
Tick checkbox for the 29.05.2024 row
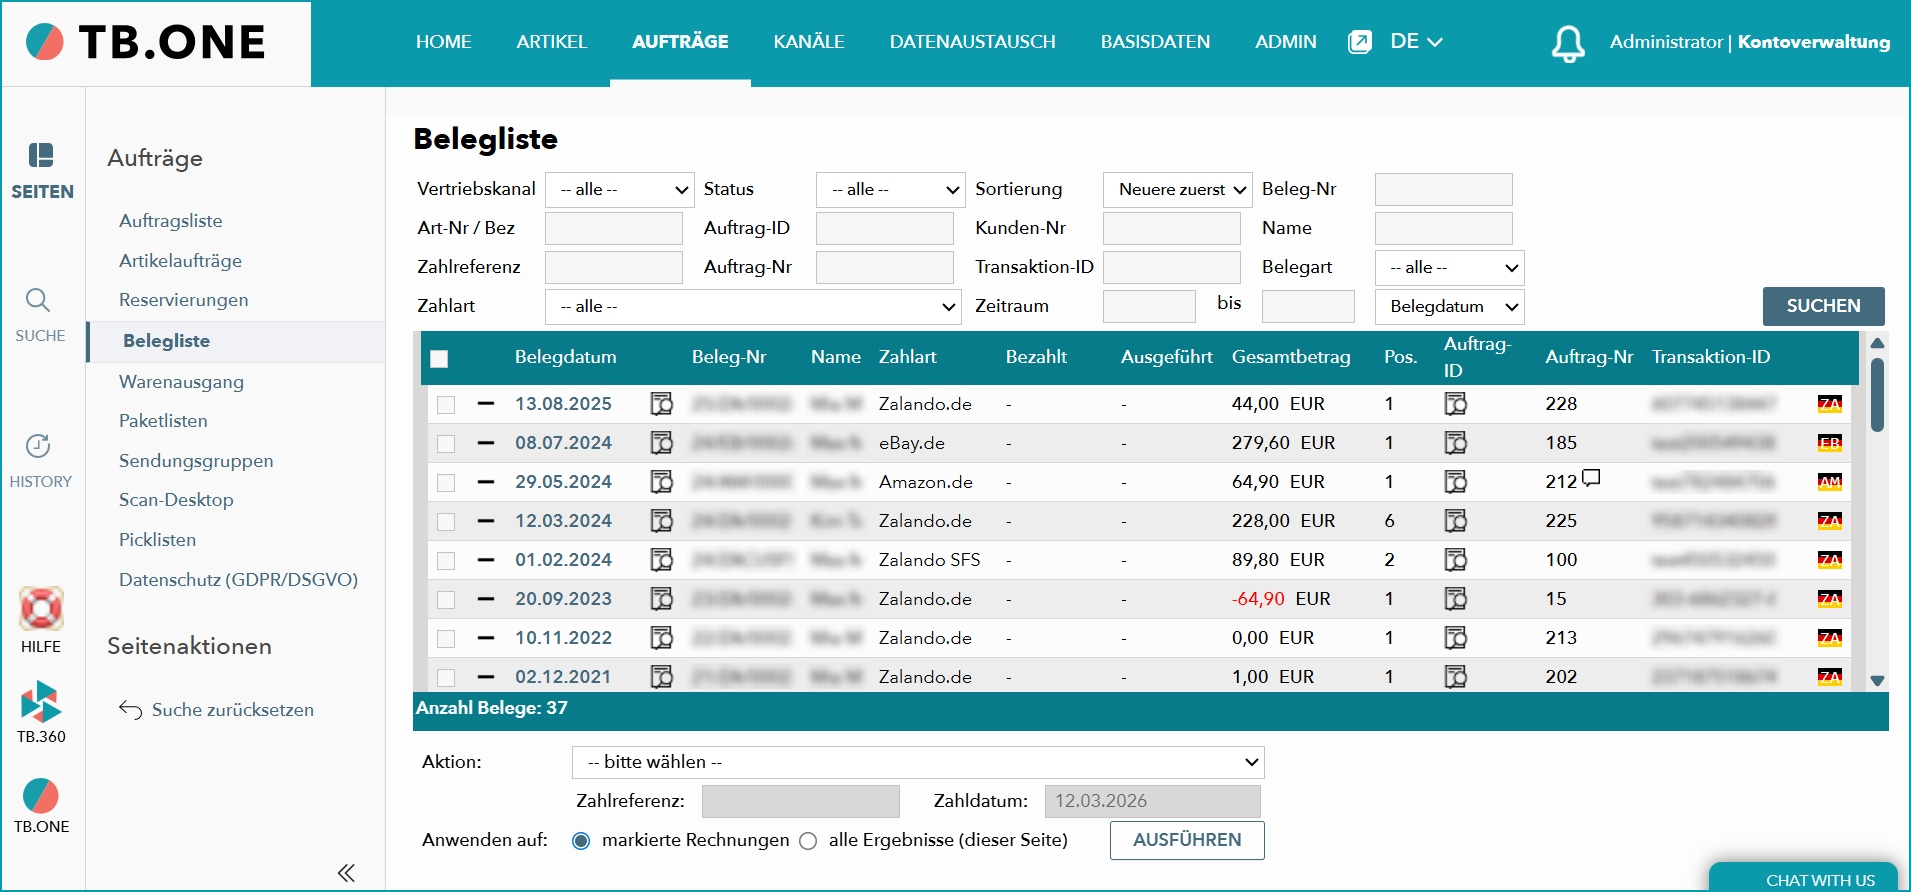click(x=446, y=483)
